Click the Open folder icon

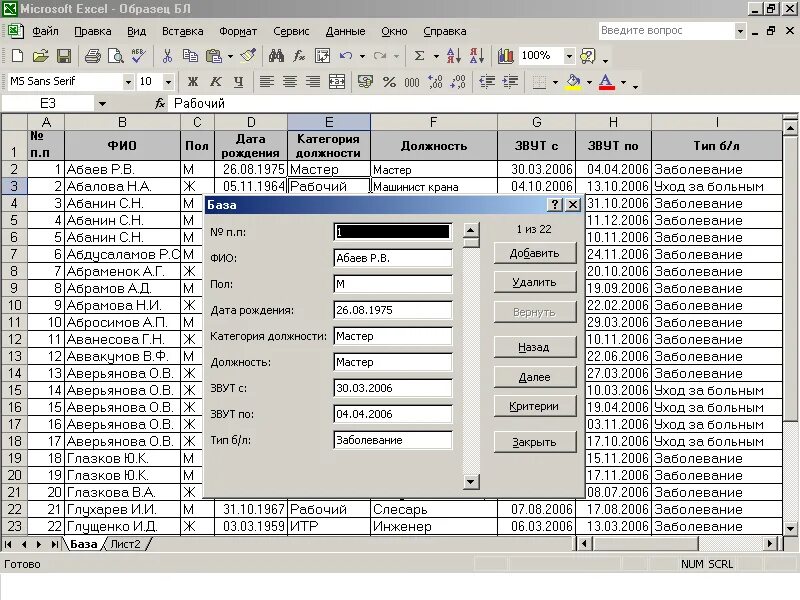40,56
